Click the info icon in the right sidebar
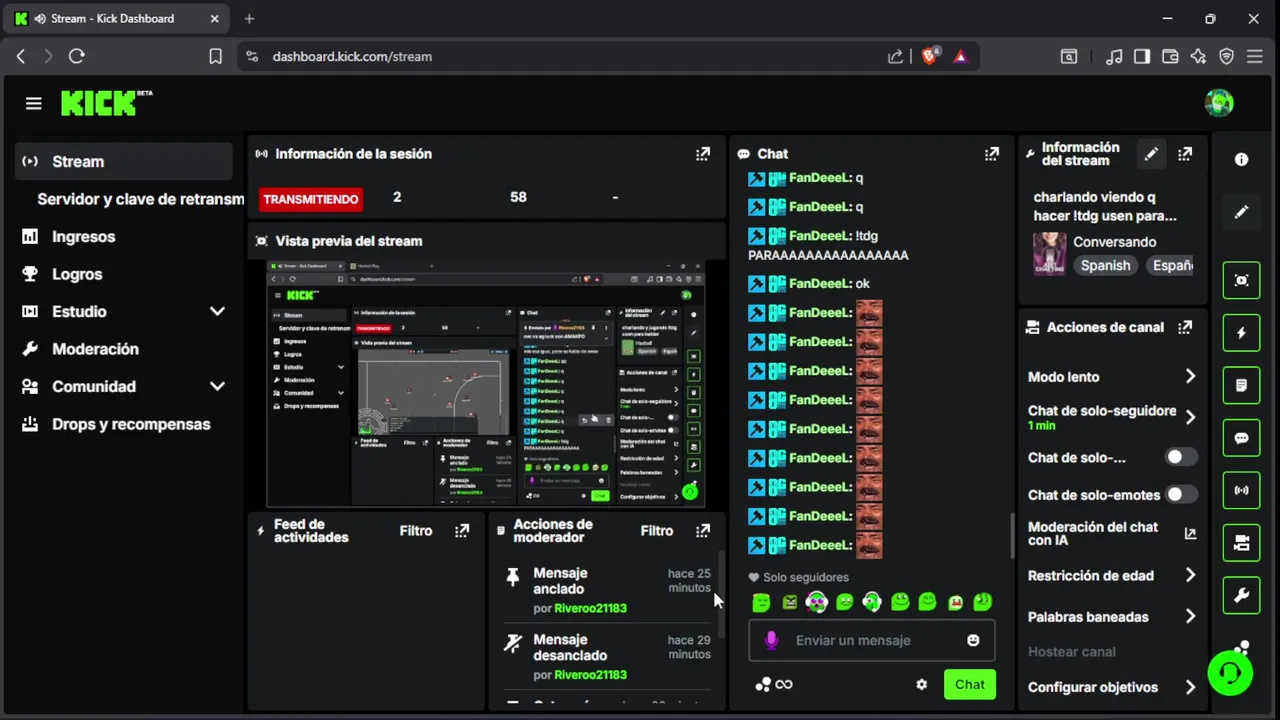1280x720 pixels. click(x=1241, y=159)
